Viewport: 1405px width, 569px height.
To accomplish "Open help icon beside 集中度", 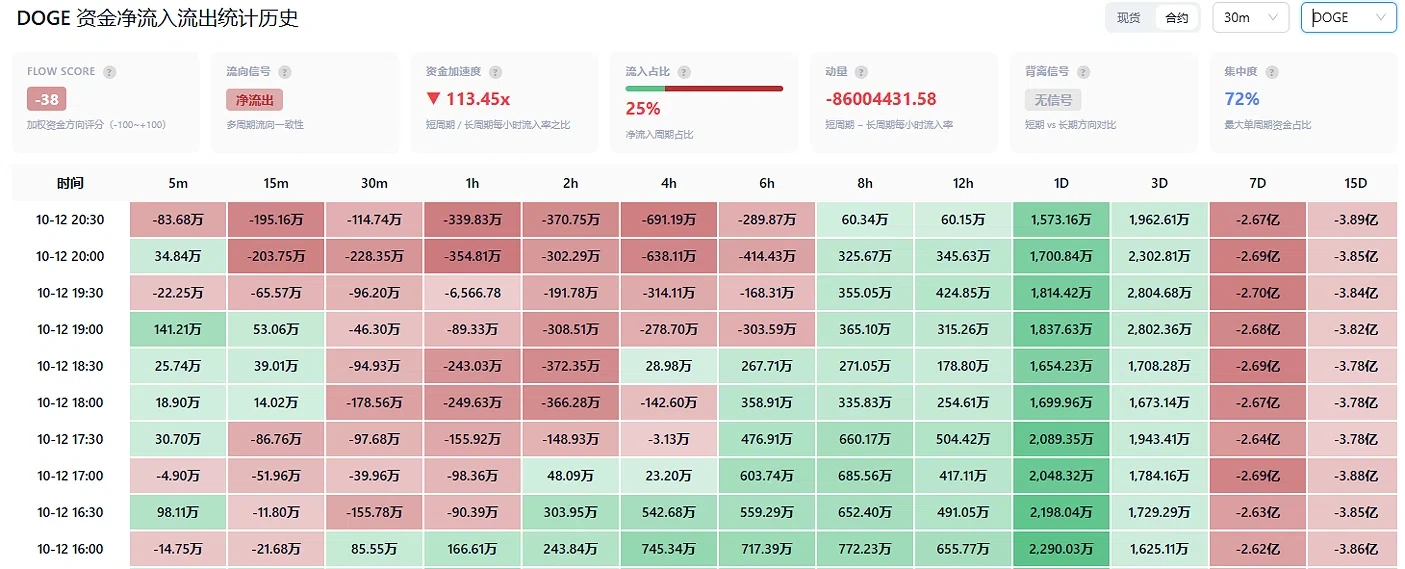I will click(1271, 72).
